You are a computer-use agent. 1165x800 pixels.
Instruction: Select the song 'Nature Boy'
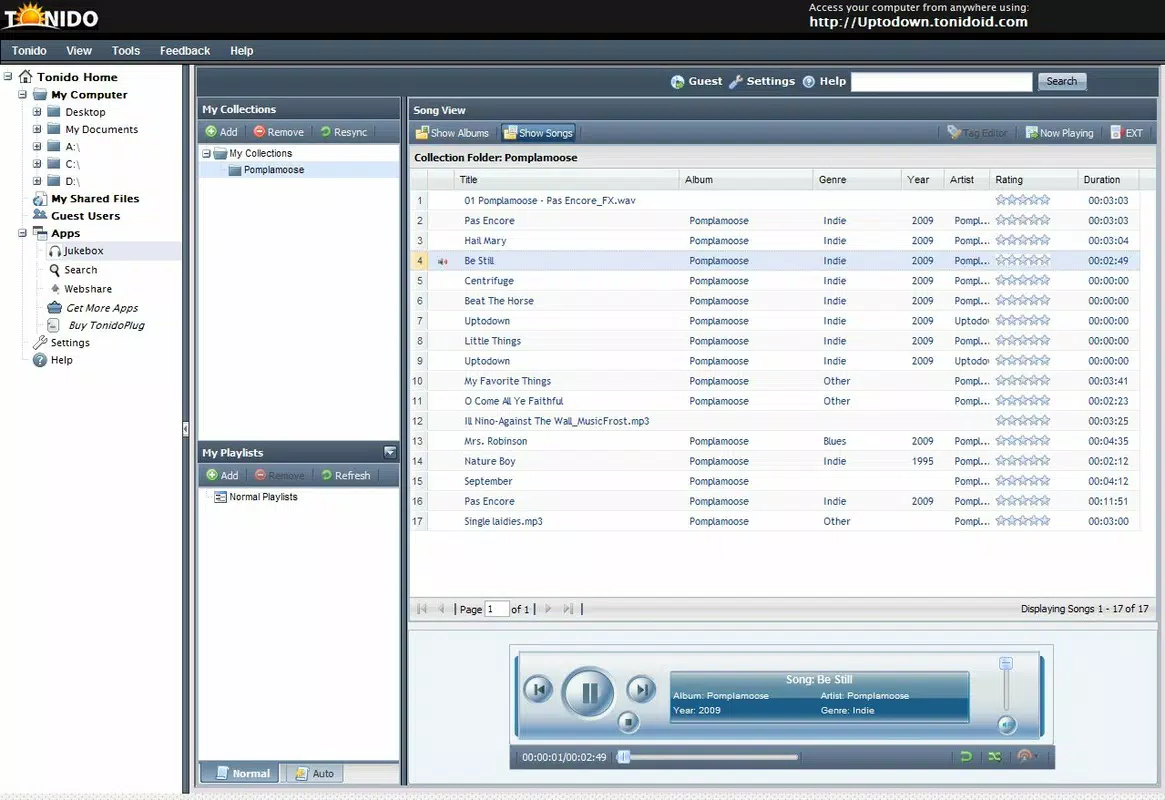[x=490, y=461]
